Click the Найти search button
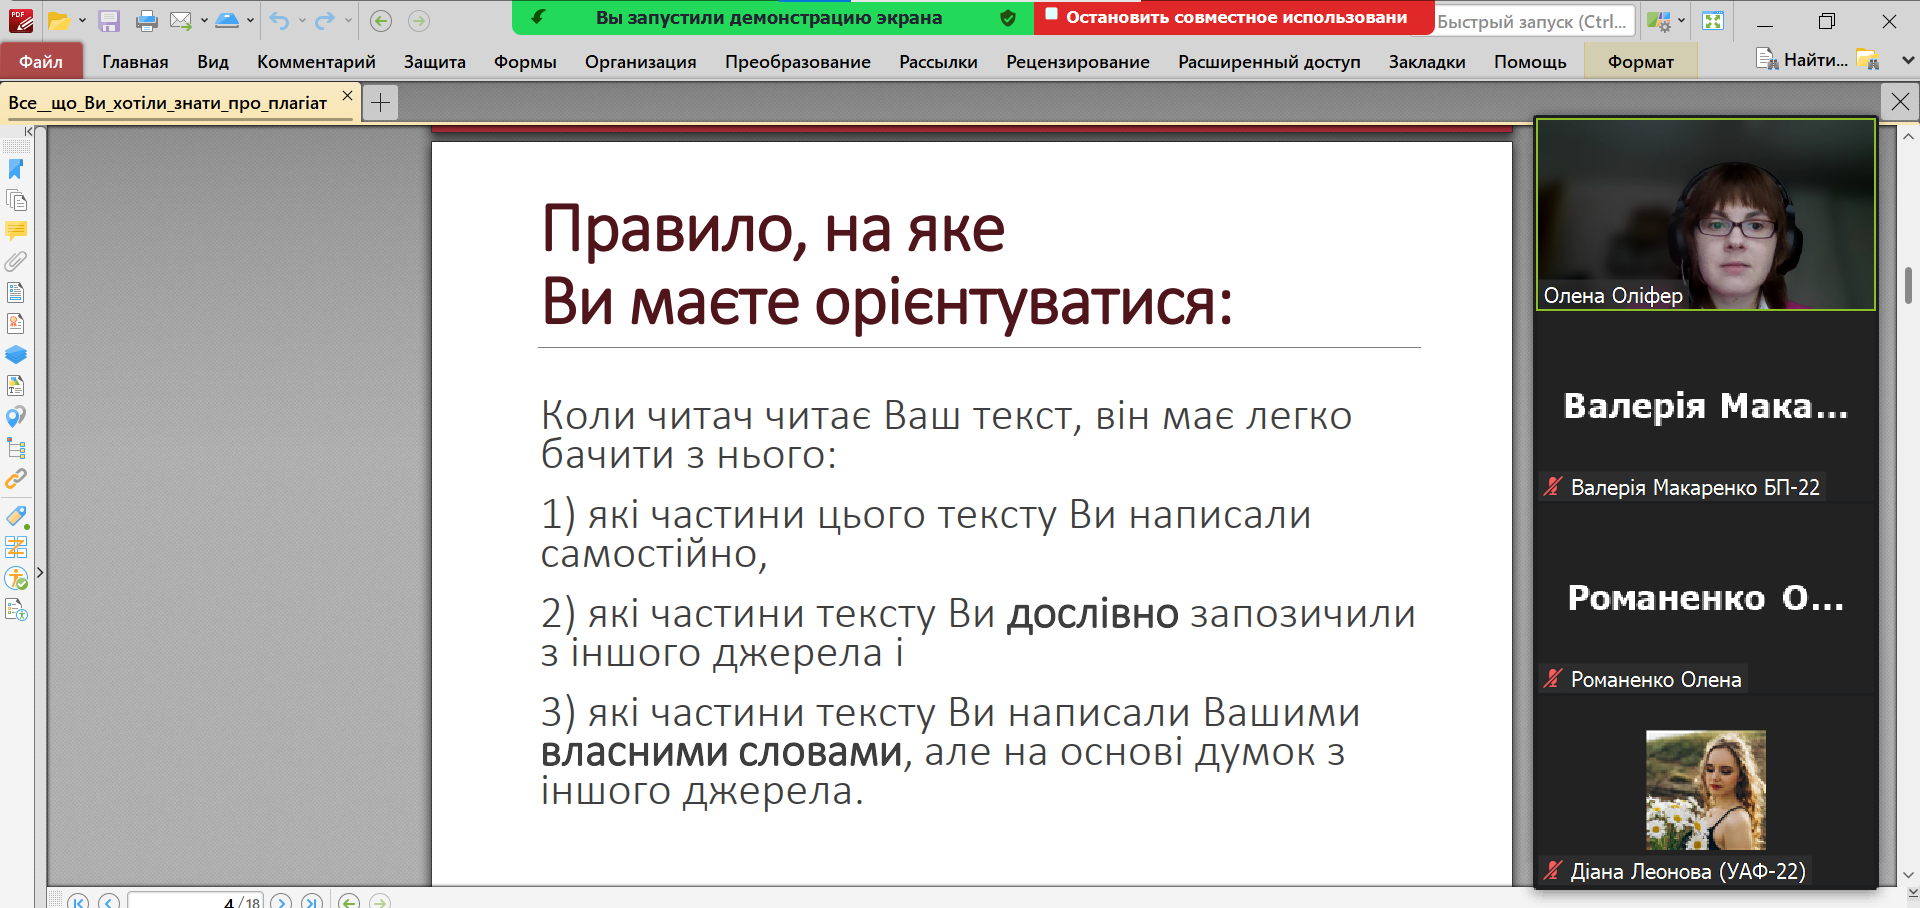This screenshot has width=1920, height=908. pyautogui.click(x=1802, y=60)
